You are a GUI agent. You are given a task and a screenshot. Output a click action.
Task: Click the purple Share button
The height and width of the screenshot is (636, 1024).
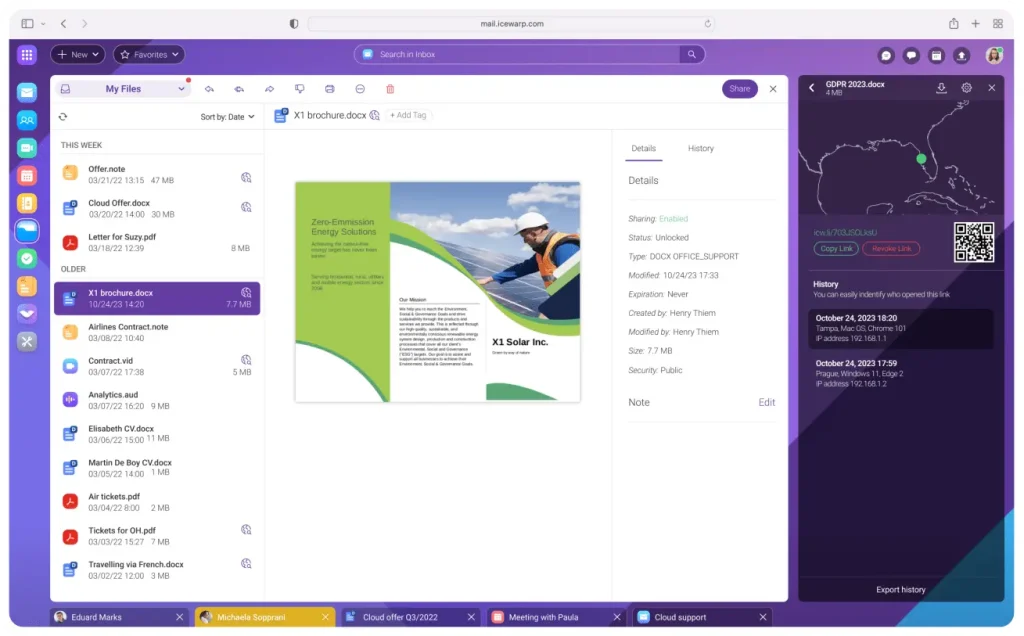(x=739, y=89)
